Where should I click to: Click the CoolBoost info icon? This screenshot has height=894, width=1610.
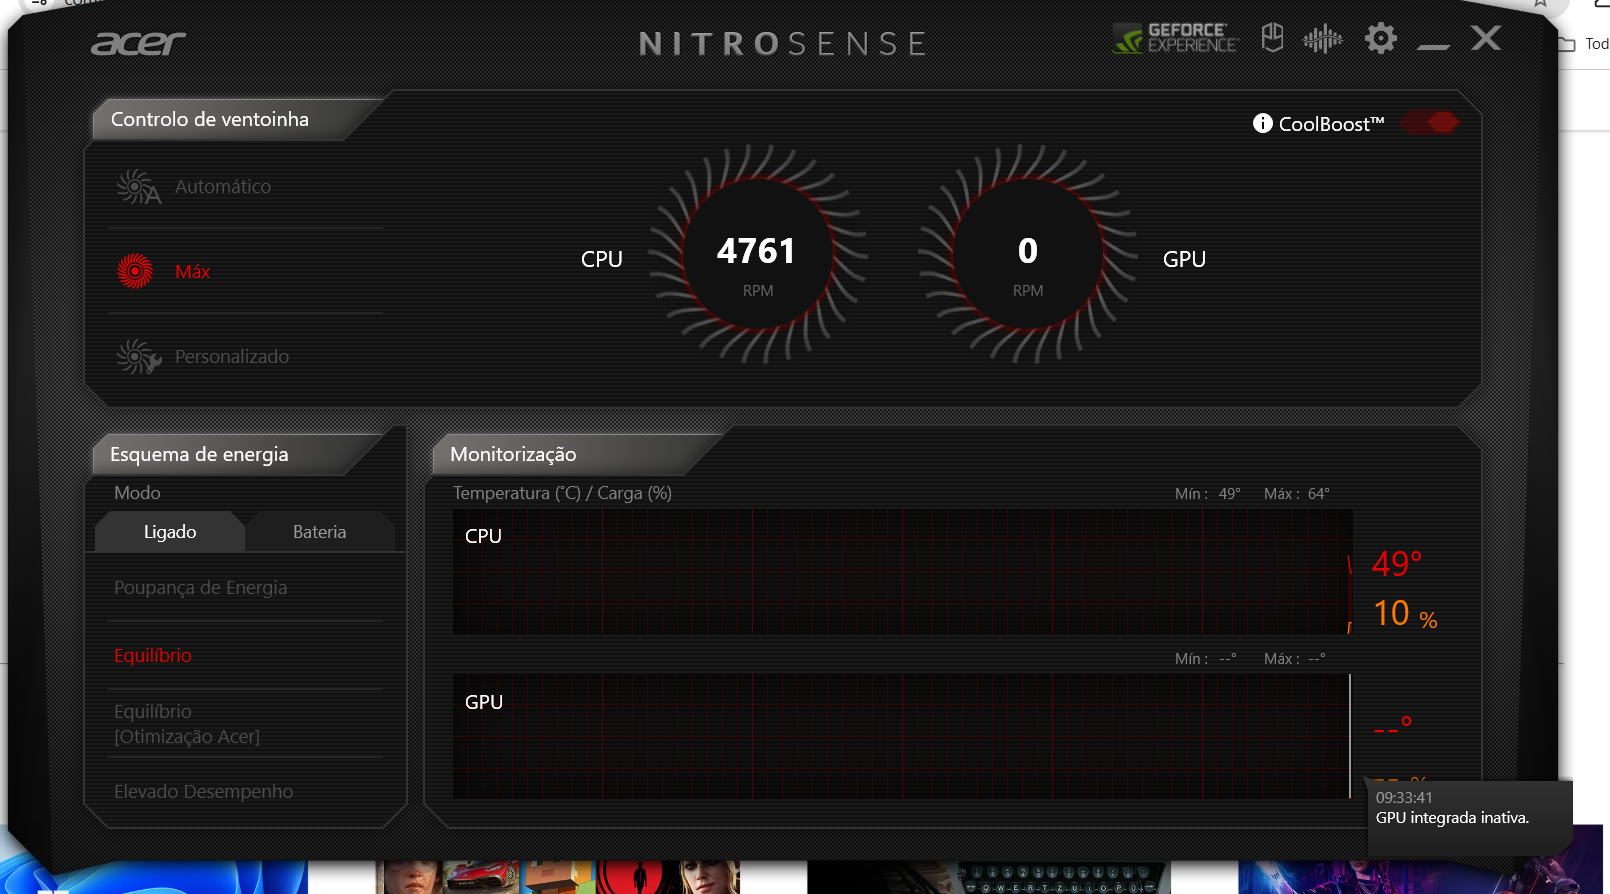point(1263,123)
